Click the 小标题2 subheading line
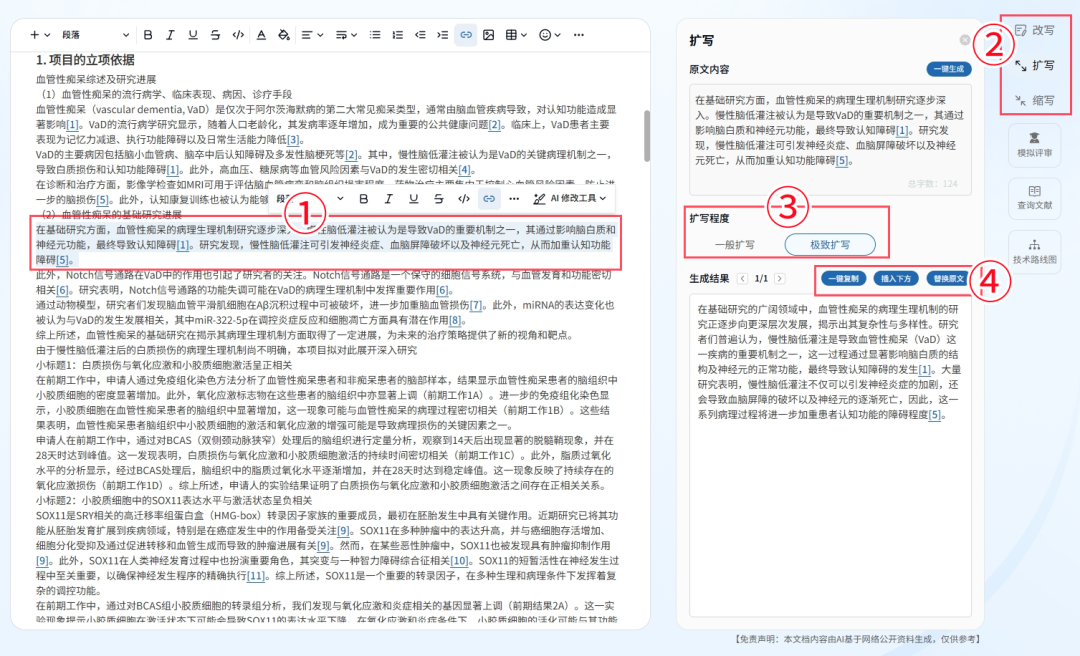 [174, 500]
